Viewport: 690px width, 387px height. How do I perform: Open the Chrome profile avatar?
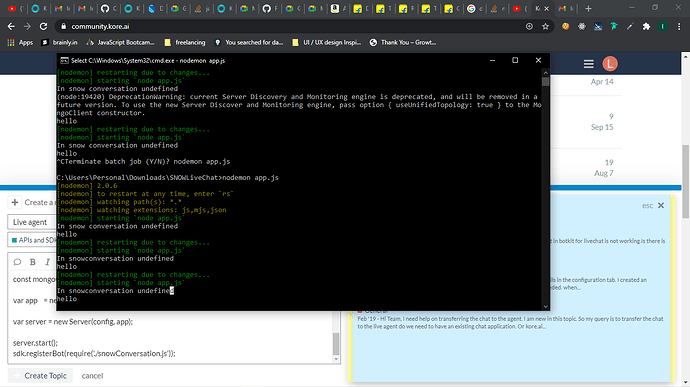(x=662, y=26)
